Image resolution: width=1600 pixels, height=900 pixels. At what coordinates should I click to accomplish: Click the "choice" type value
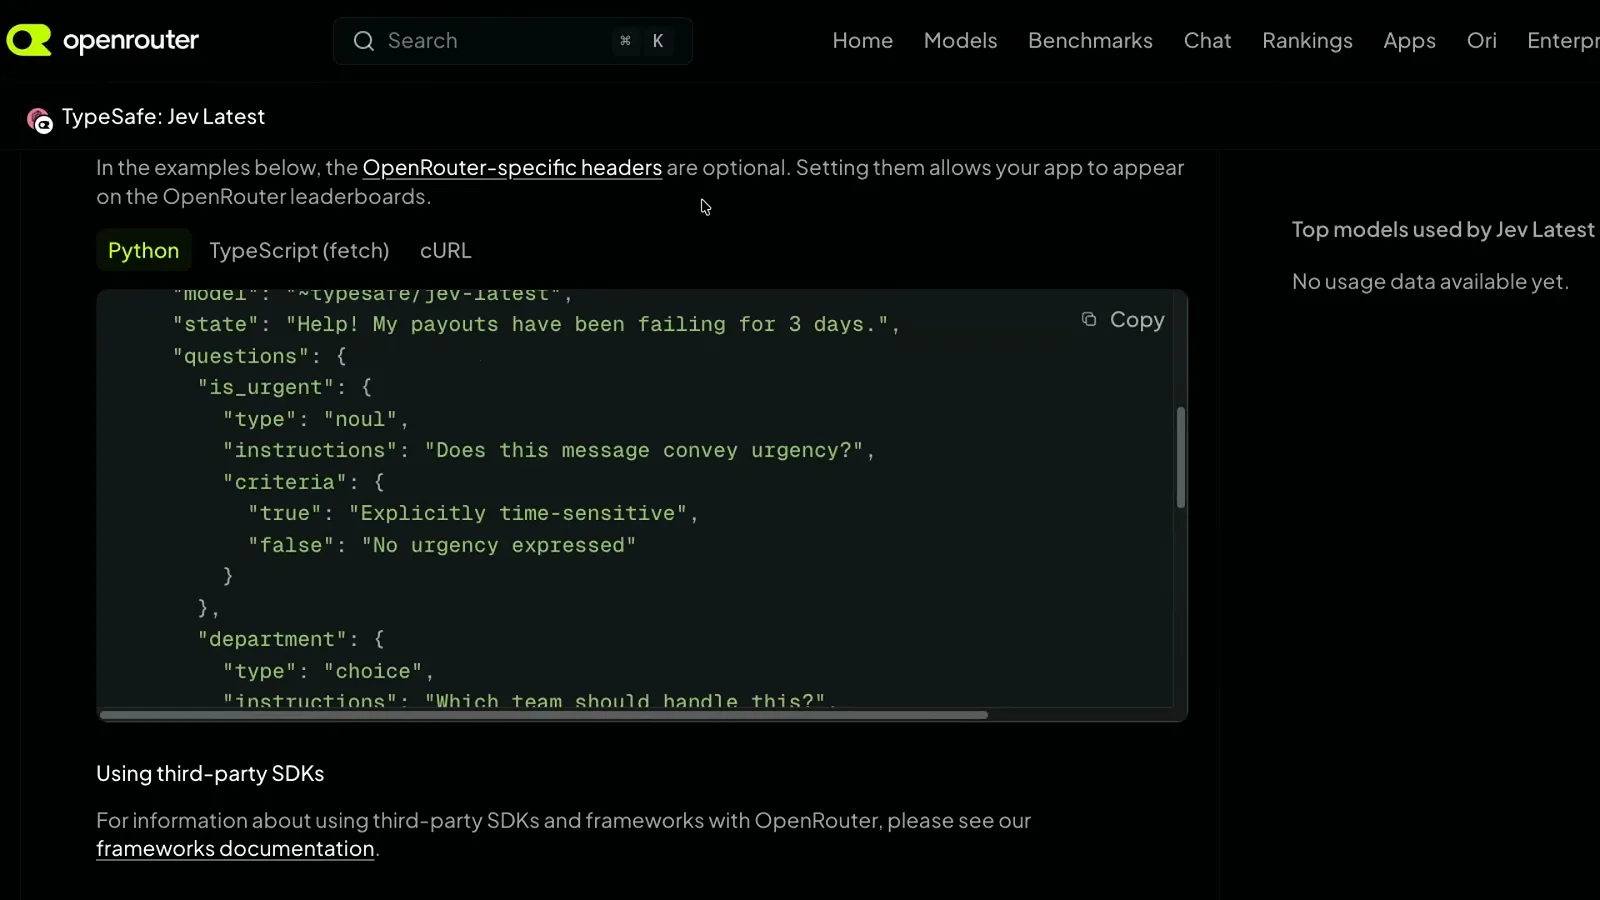373,672
